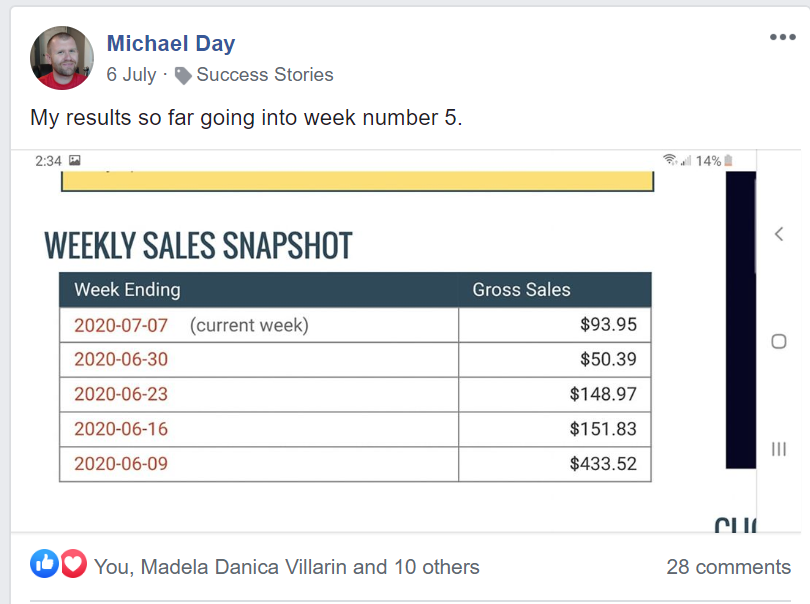Click the Weekly Sales Snapshot image

pyautogui.click(x=383, y=341)
